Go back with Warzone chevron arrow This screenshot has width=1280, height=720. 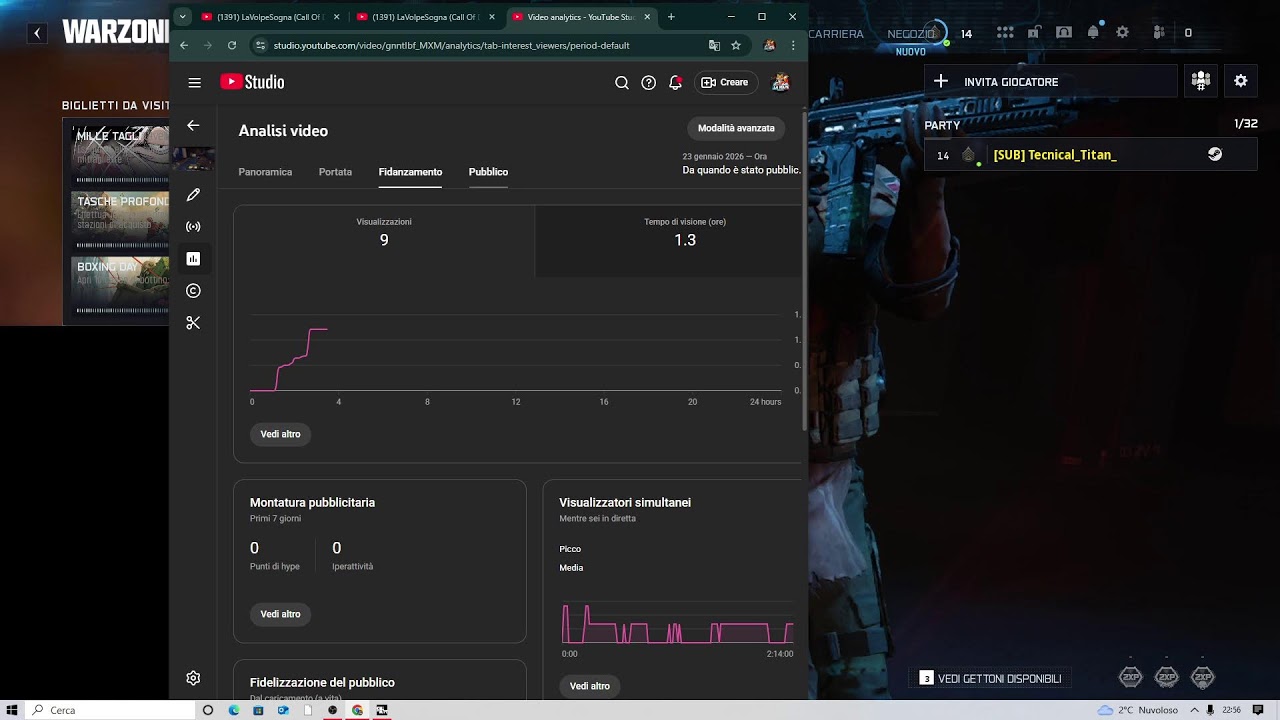[x=37, y=33]
